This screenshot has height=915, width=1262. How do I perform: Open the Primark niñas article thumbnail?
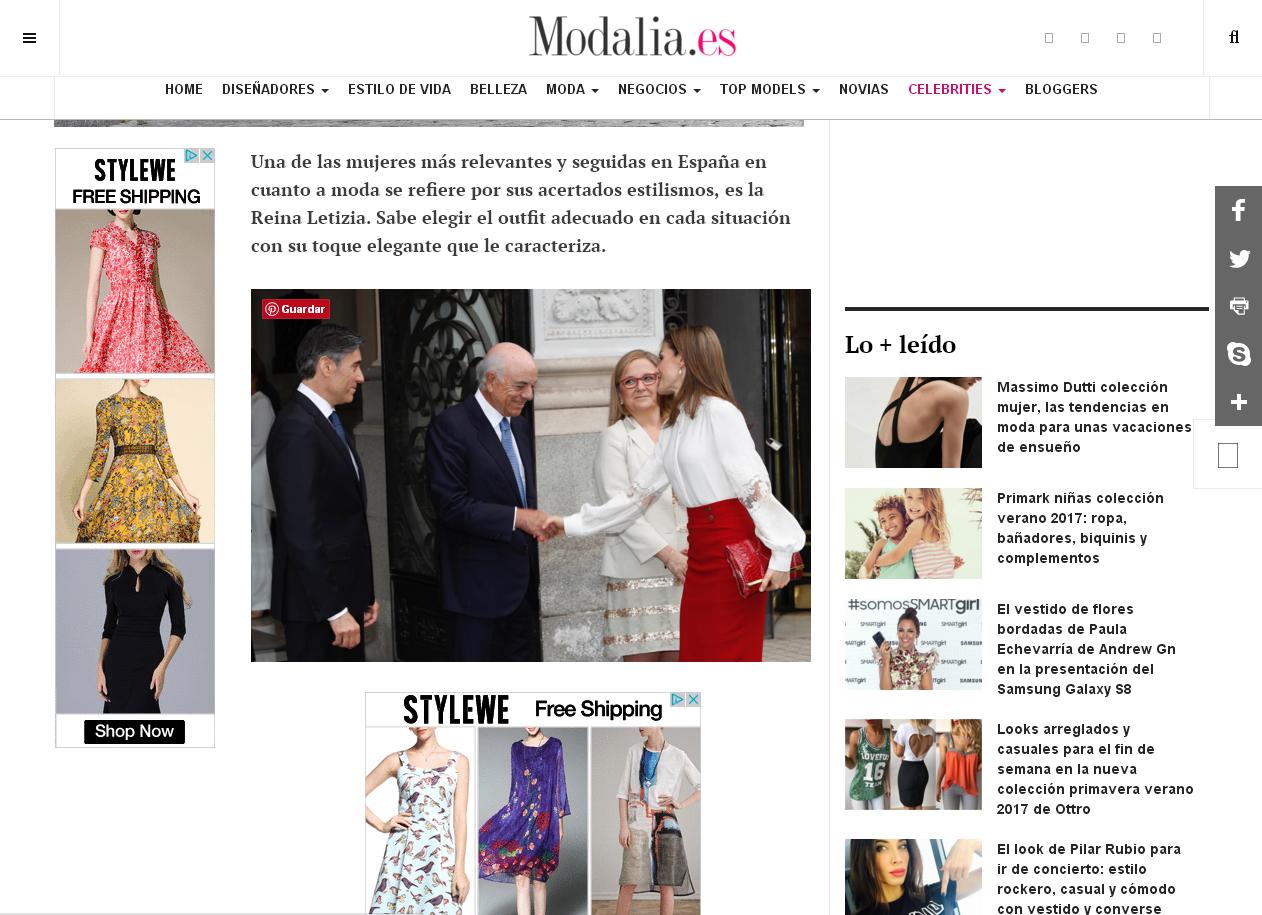pyautogui.click(x=913, y=533)
